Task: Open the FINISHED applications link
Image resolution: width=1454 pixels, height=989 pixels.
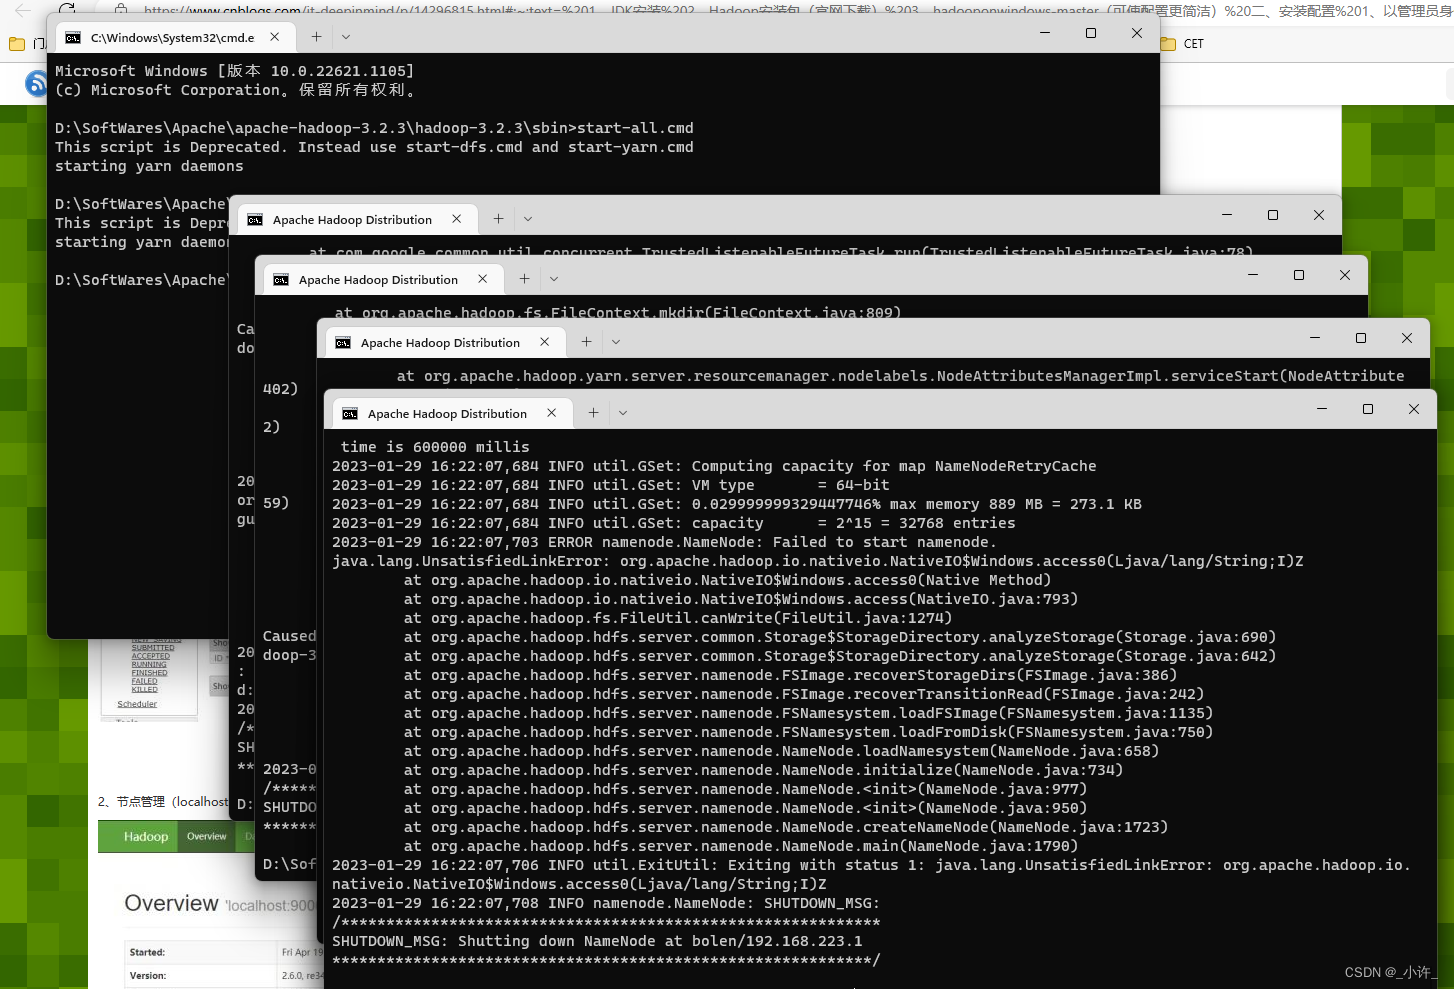Action: [149, 673]
